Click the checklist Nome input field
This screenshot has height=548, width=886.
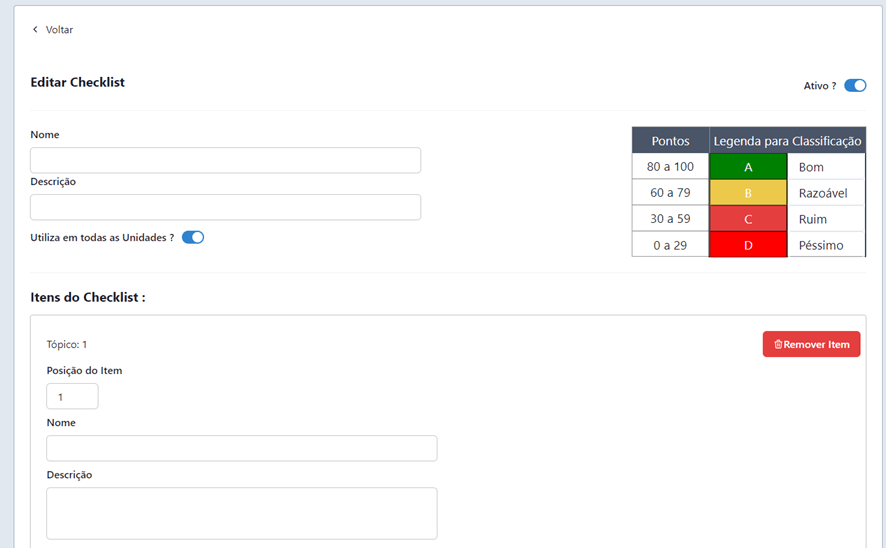(x=225, y=160)
